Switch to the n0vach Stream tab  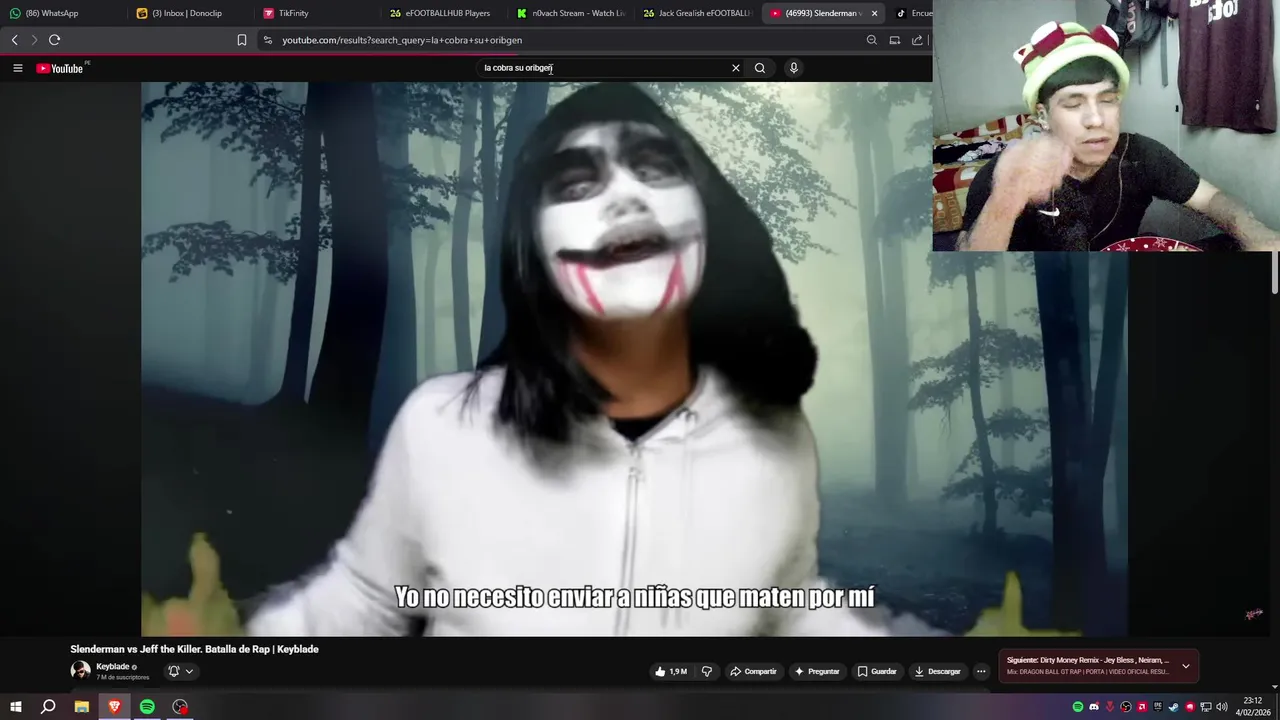pos(571,13)
